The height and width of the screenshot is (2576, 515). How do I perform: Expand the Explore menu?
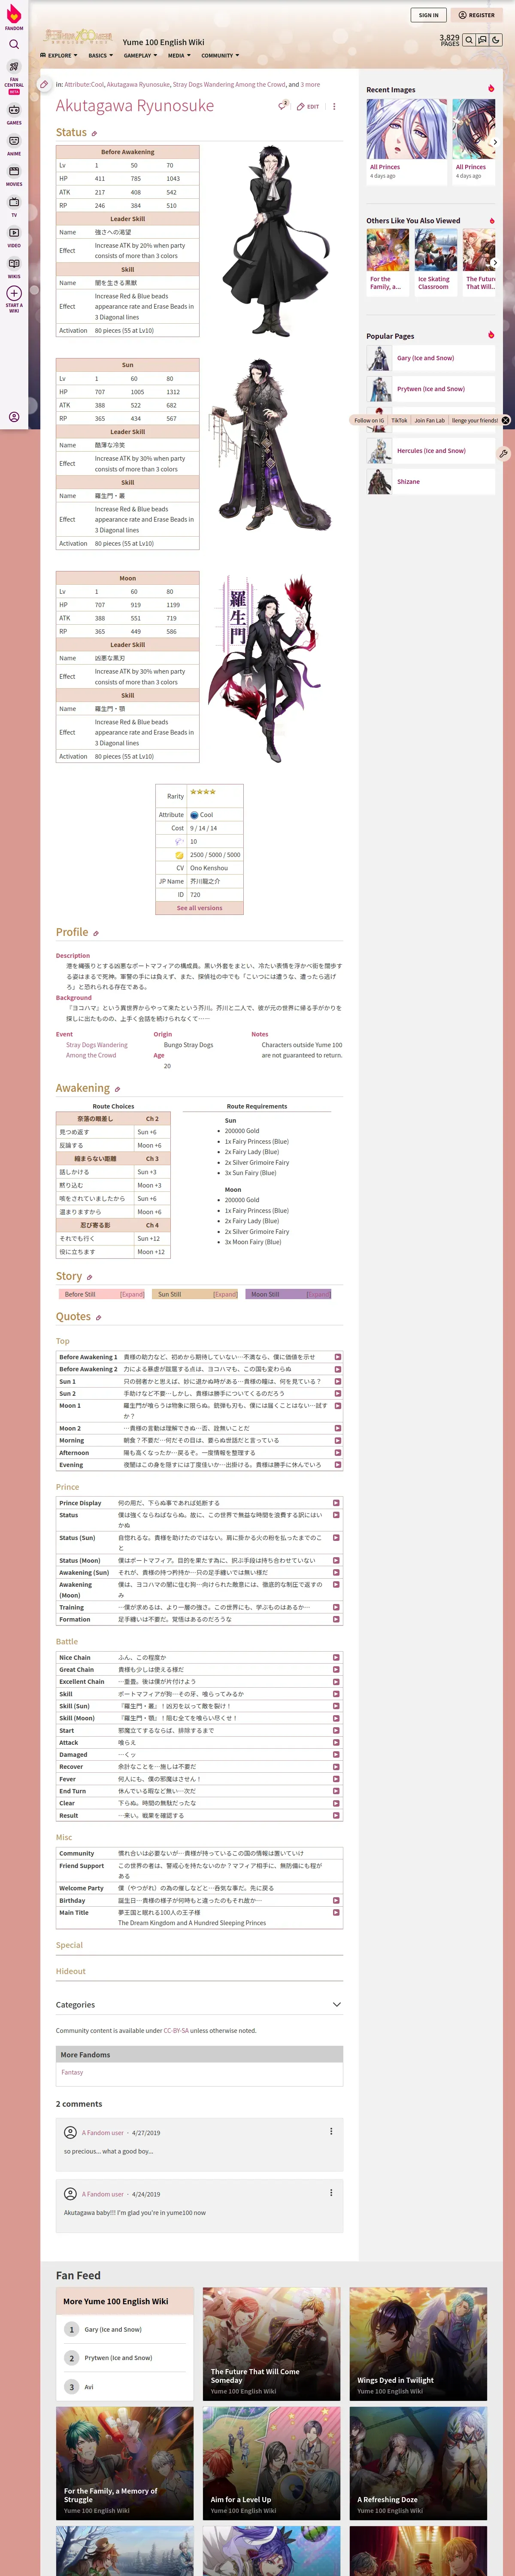58,56
